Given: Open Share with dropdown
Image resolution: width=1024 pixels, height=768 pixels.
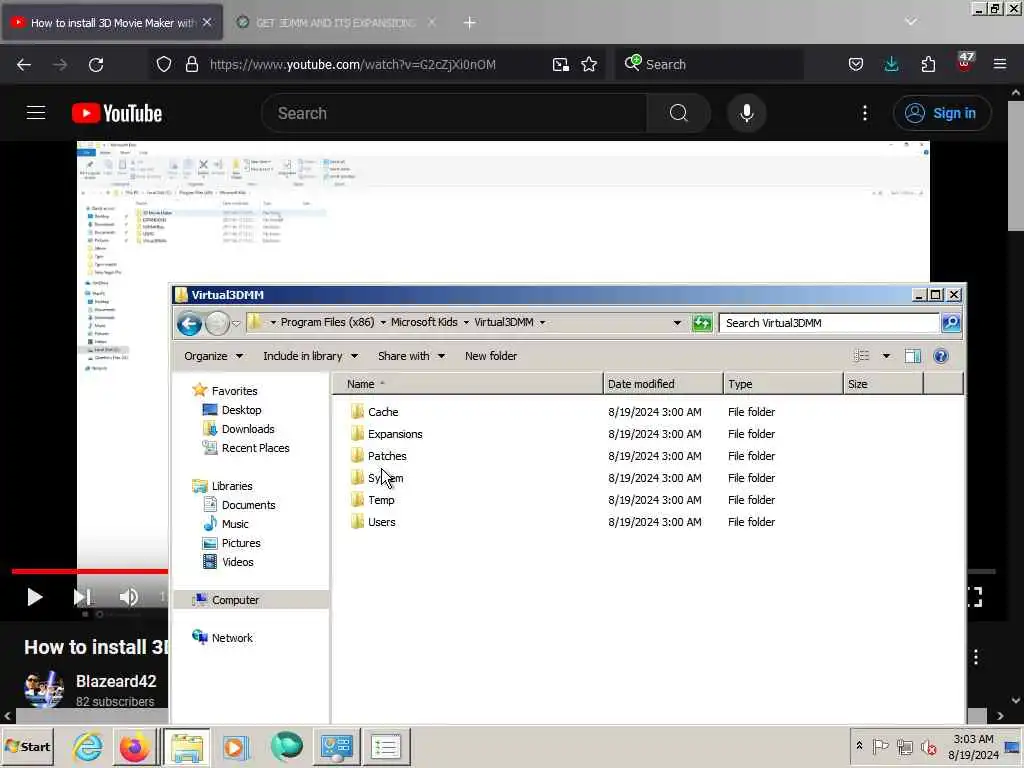Looking at the screenshot, I should point(411,356).
